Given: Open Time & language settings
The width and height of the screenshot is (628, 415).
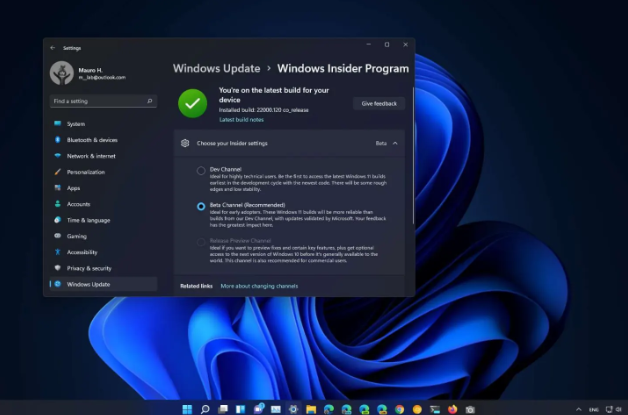Looking at the screenshot, I should tap(103, 220).
